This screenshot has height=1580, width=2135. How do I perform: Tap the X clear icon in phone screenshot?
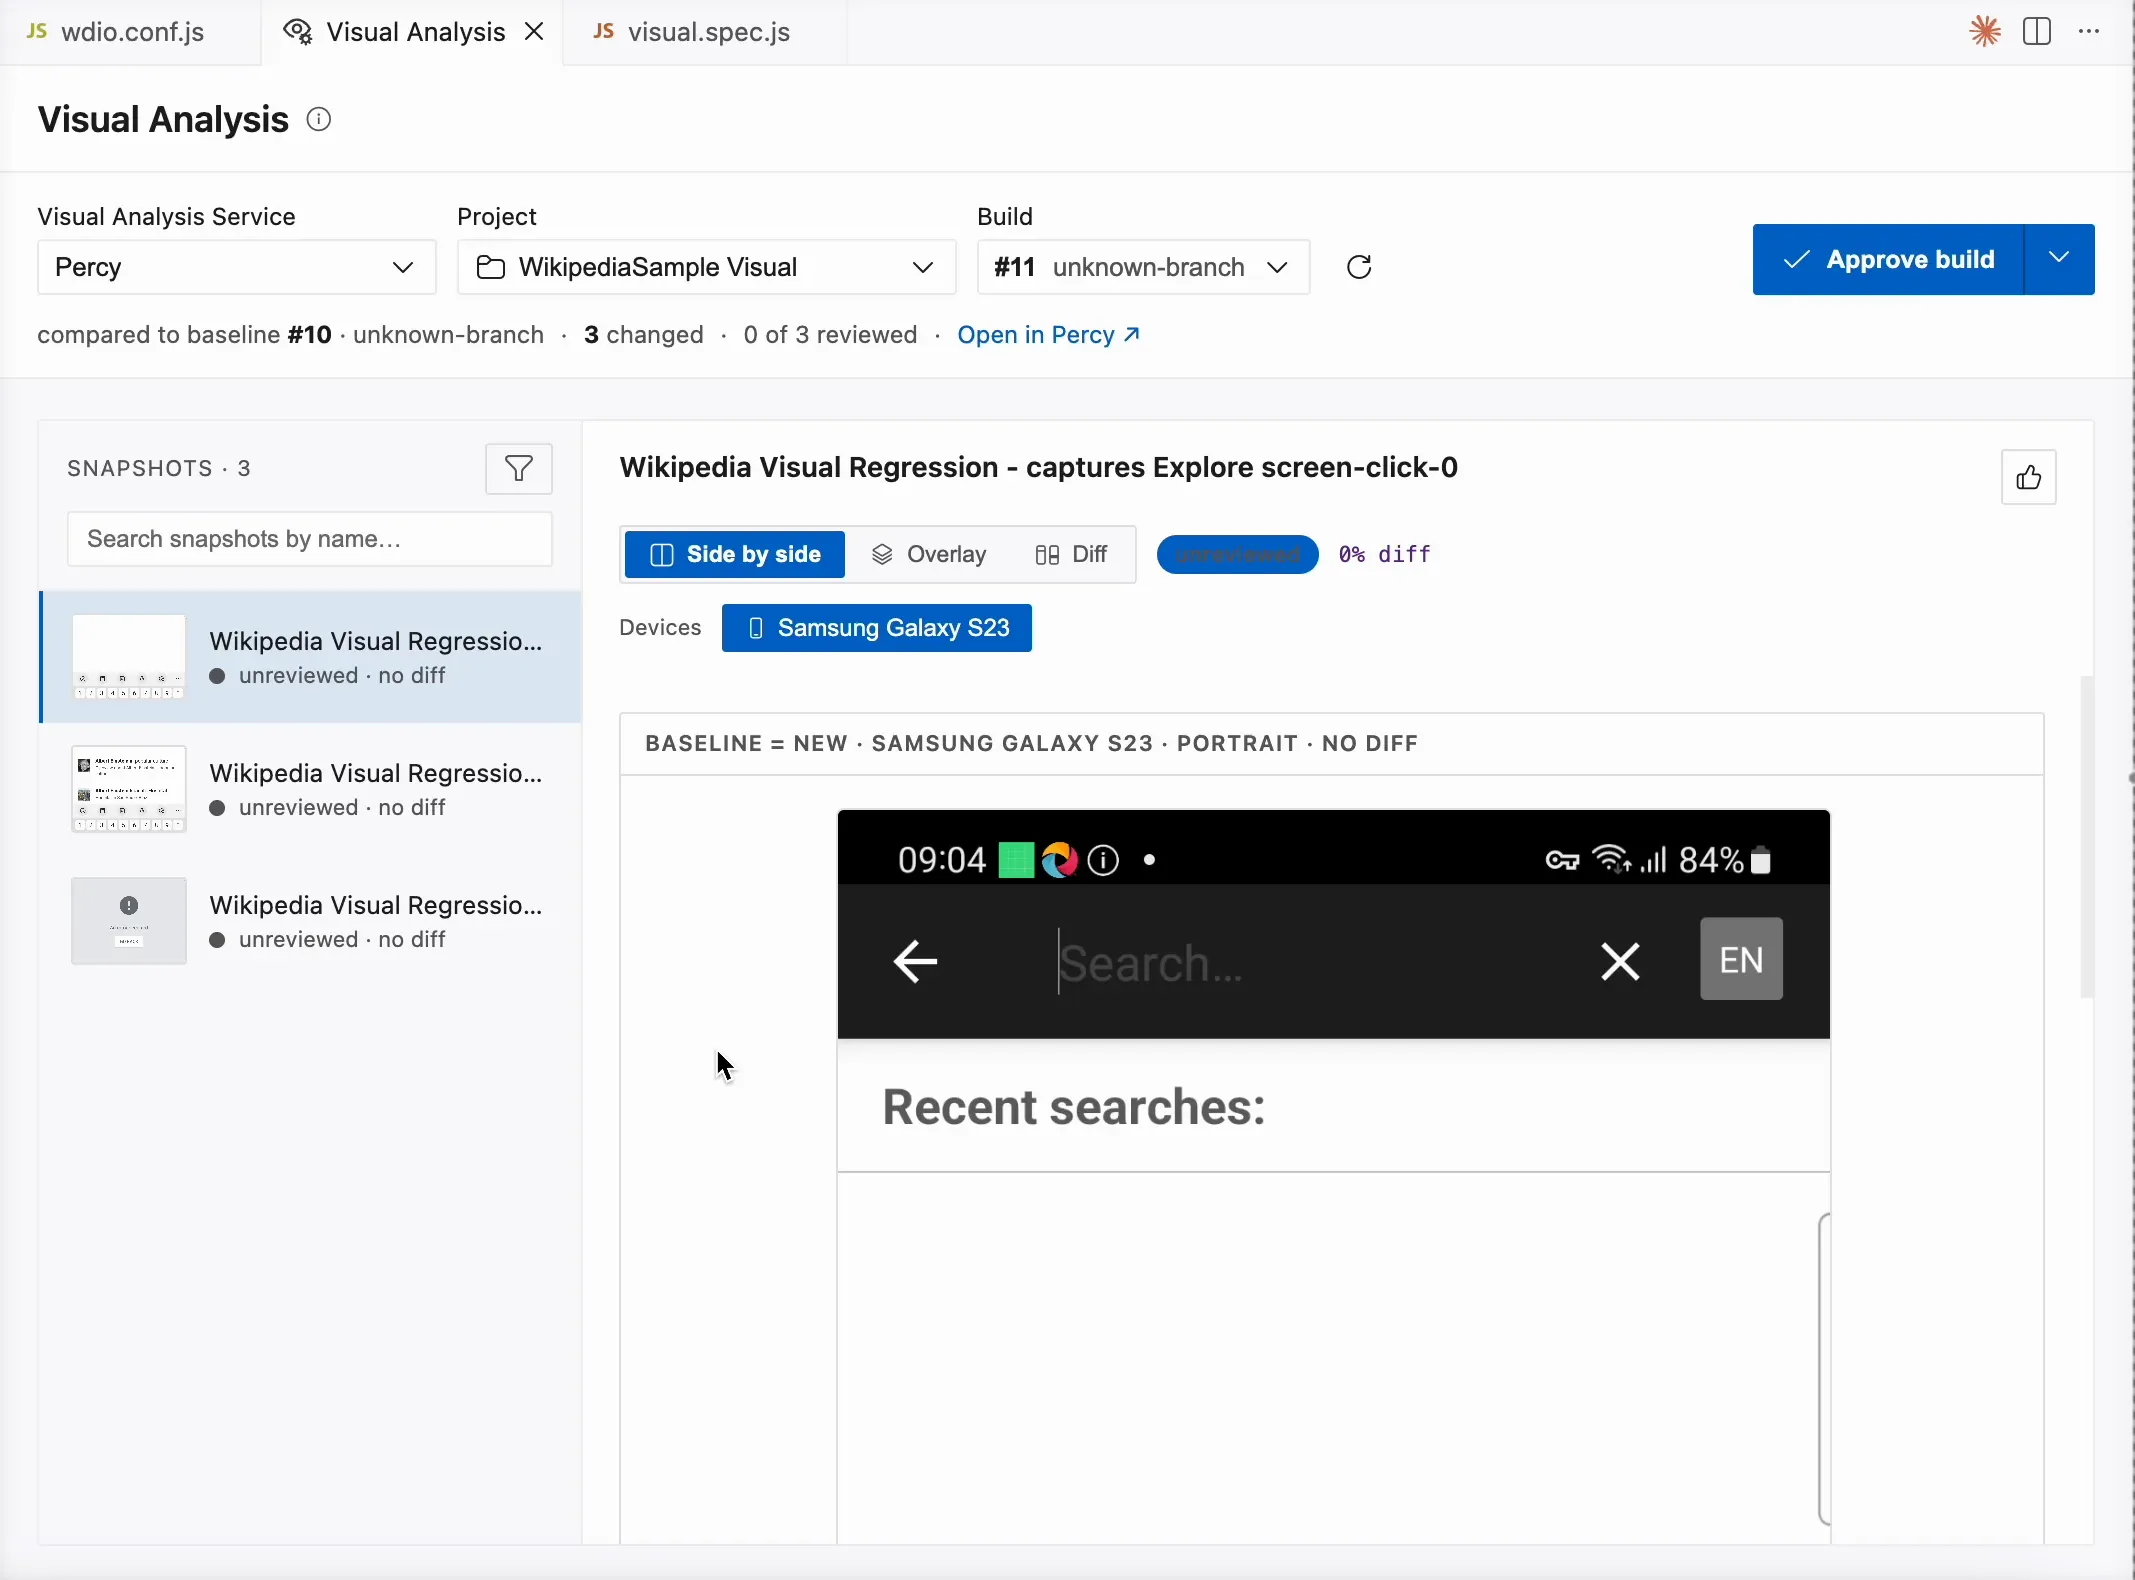point(1620,962)
